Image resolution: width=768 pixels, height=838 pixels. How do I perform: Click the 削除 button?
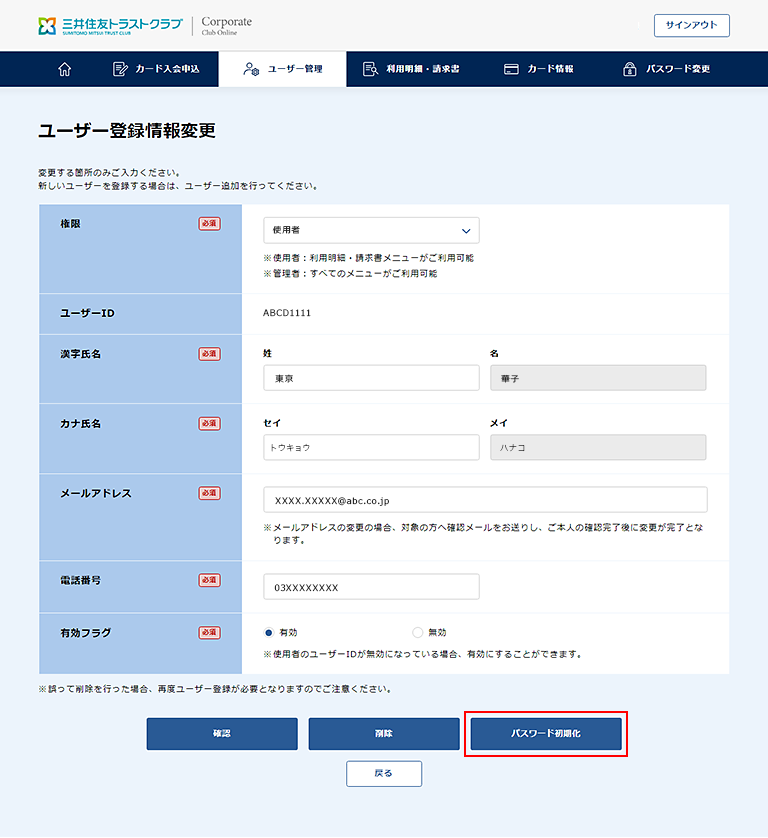click(384, 733)
